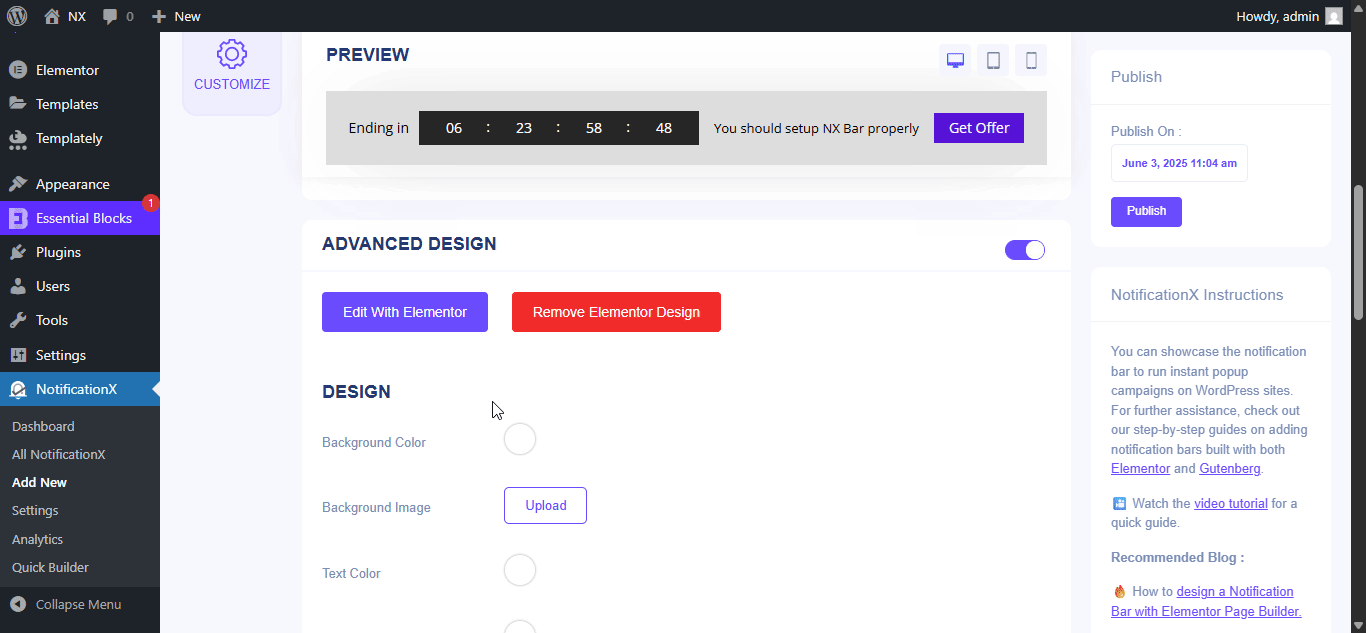Open the Tools menu

pyautogui.click(x=80, y=320)
